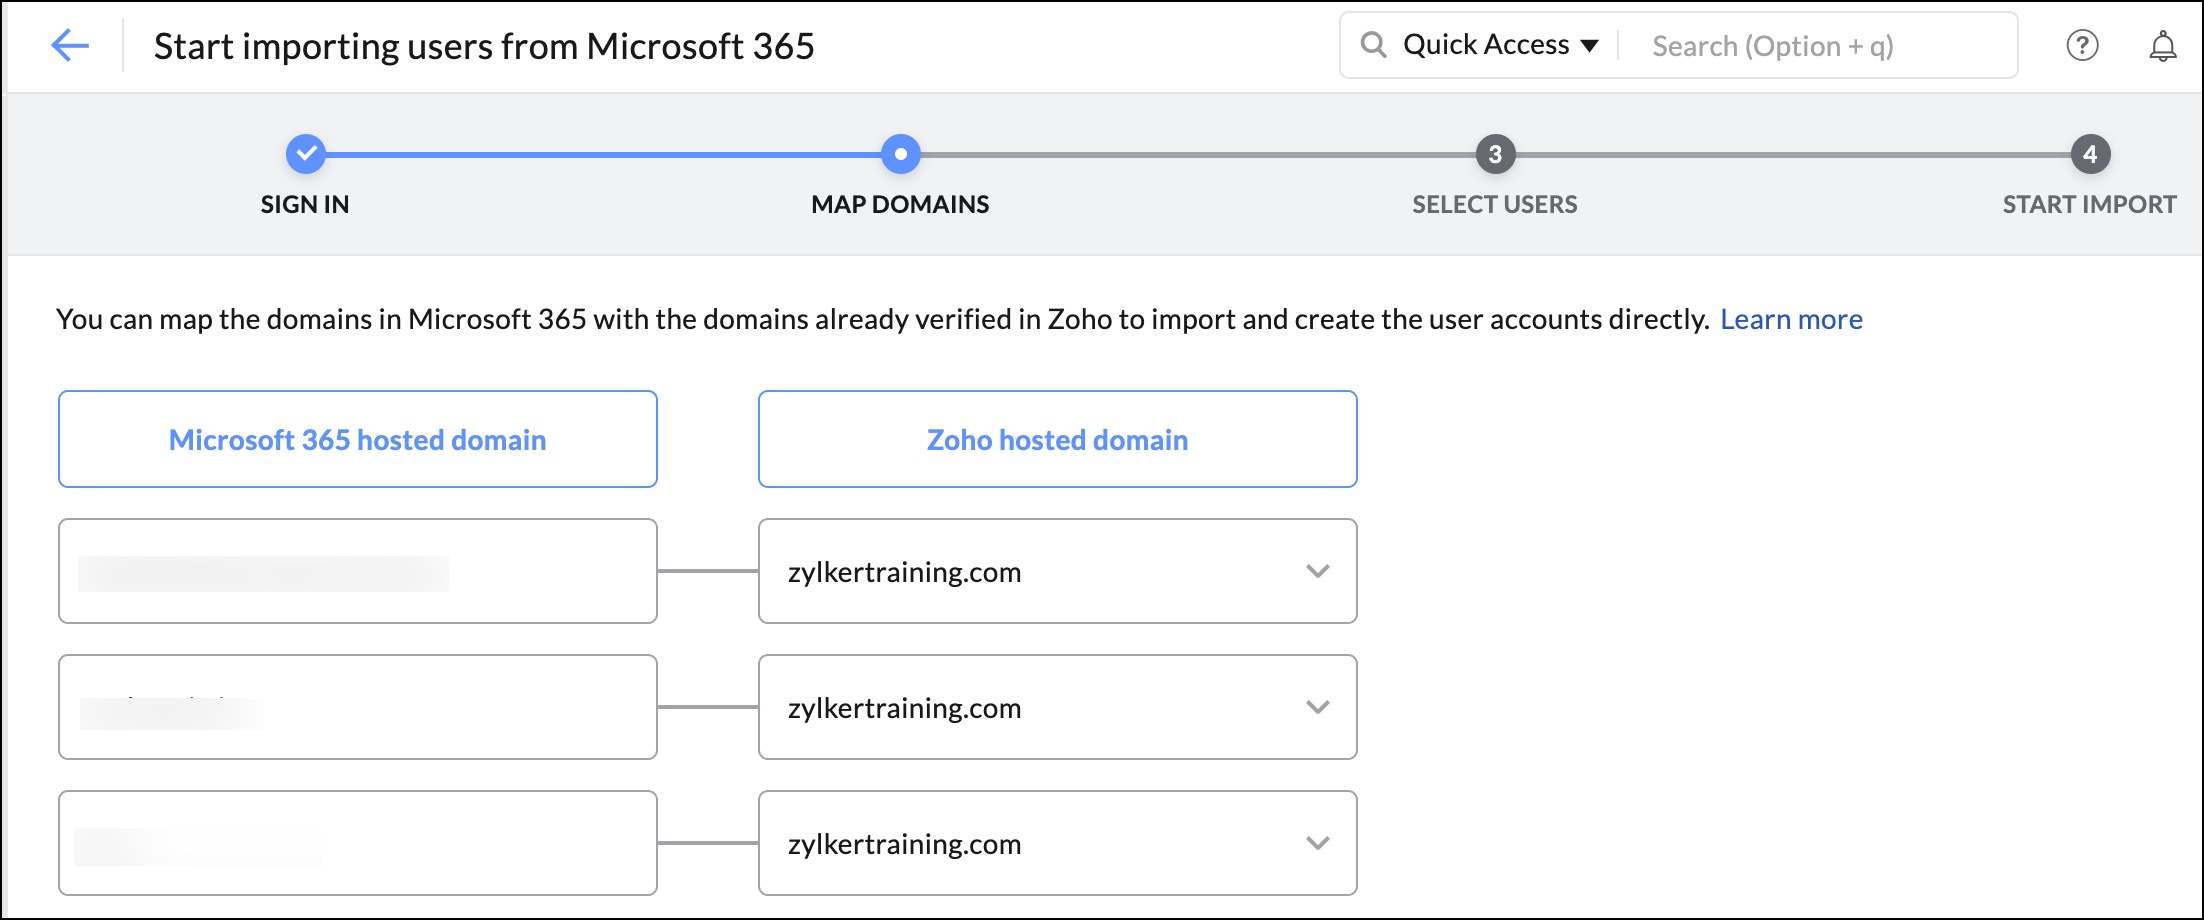Click the Zoho hosted domain header
This screenshot has height=920, width=2204.
click(x=1058, y=439)
